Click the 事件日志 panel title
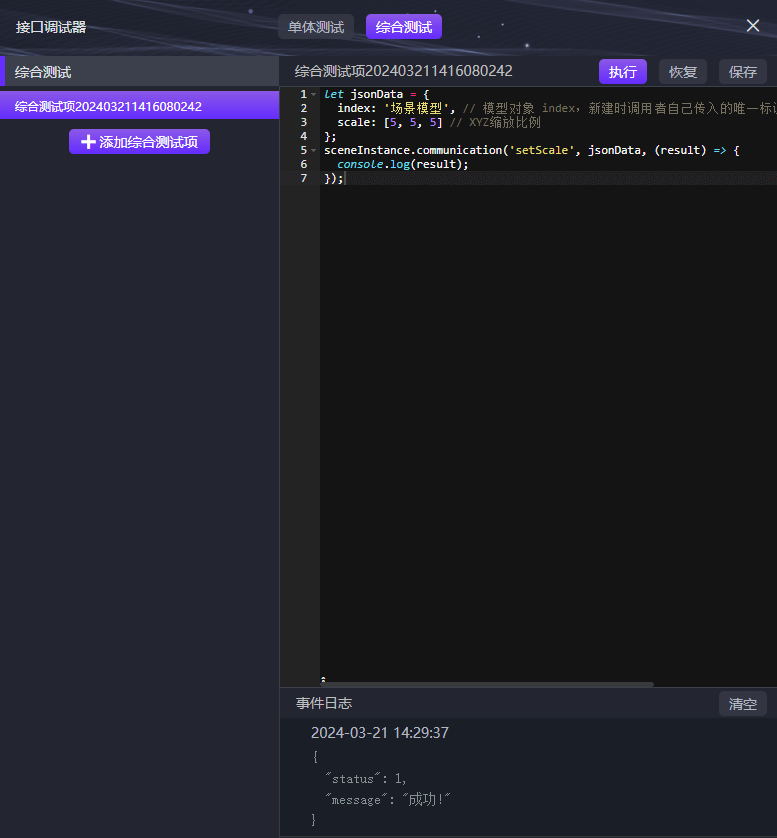Viewport: 777px width, 838px height. point(324,703)
